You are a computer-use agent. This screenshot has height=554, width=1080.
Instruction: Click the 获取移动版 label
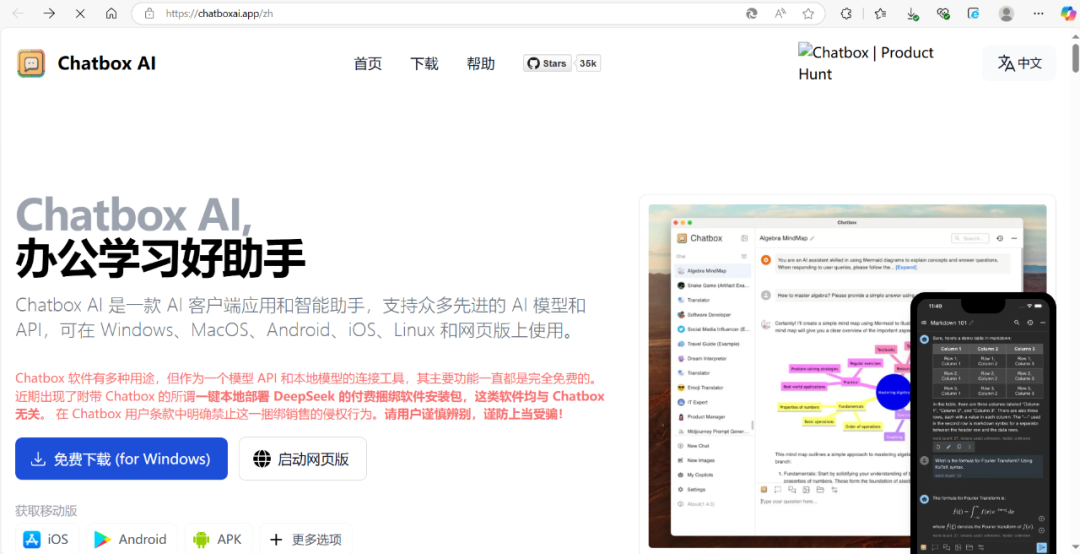46,511
